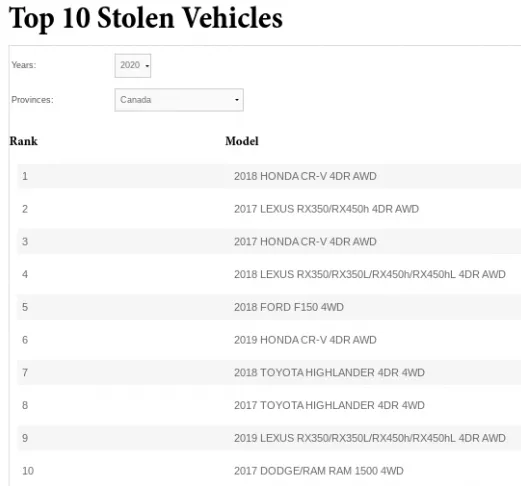This screenshot has width=521, height=486.
Task: Click the Model column header
Action: pos(242,141)
